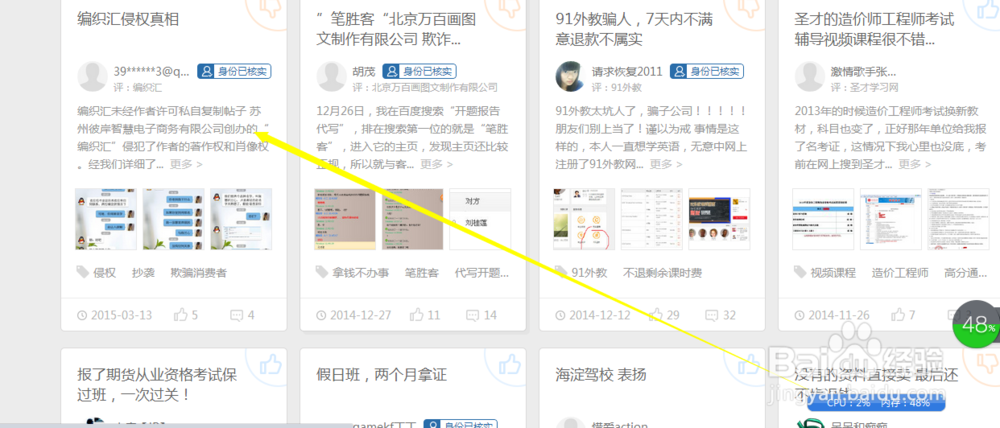Open first QQ chat thumbnail in 编织汇 card
1000x428 pixels.
coord(106,219)
